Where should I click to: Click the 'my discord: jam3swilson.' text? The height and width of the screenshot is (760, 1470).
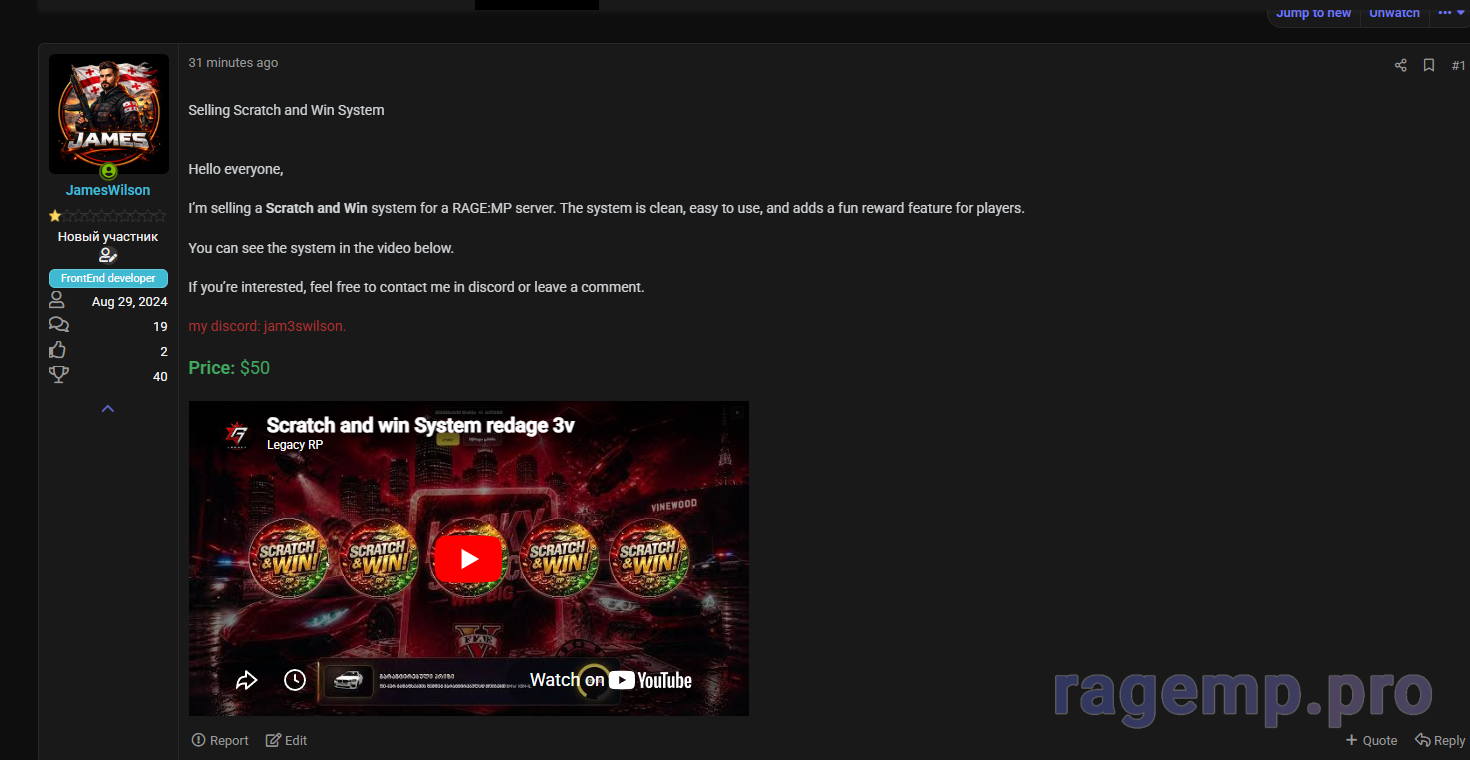pyautogui.click(x=267, y=326)
